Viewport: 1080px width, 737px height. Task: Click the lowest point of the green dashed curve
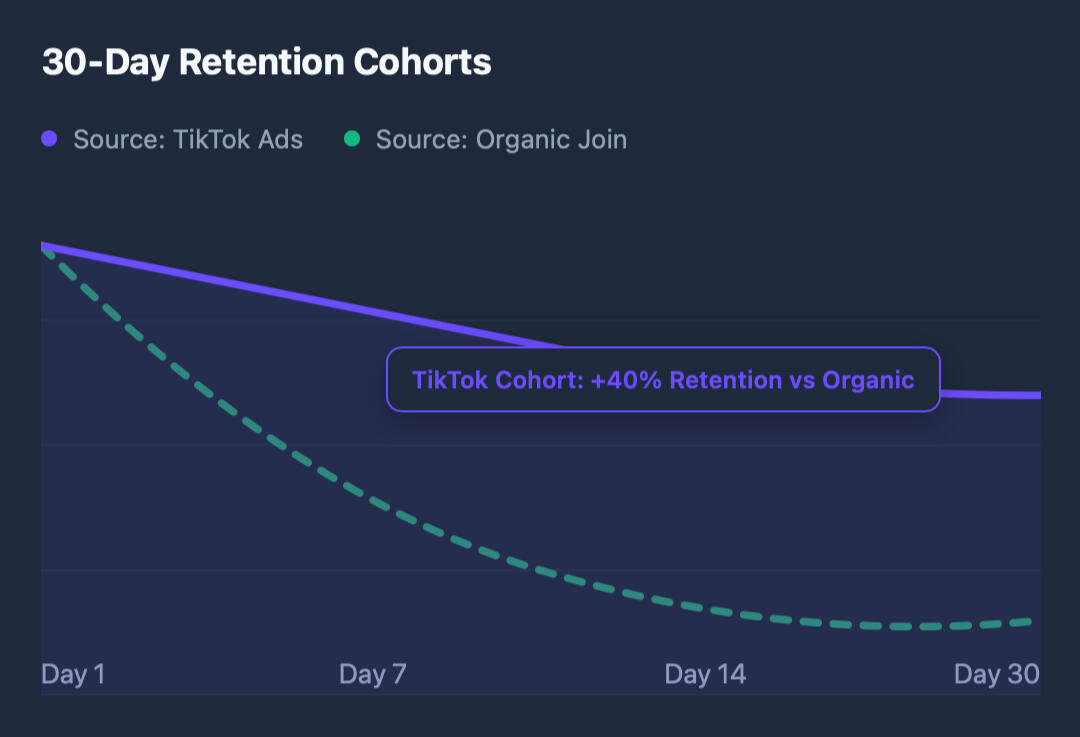pos(920,627)
